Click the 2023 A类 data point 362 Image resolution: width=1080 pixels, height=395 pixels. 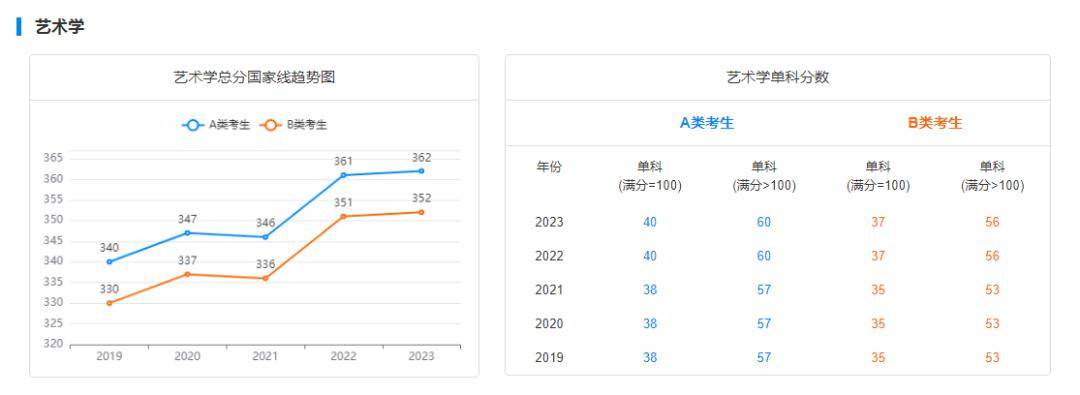[422, 171]
